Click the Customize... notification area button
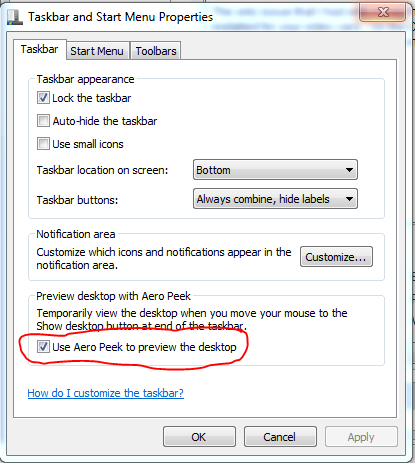Screen dimensions: 415x463 tap(336, 257)
